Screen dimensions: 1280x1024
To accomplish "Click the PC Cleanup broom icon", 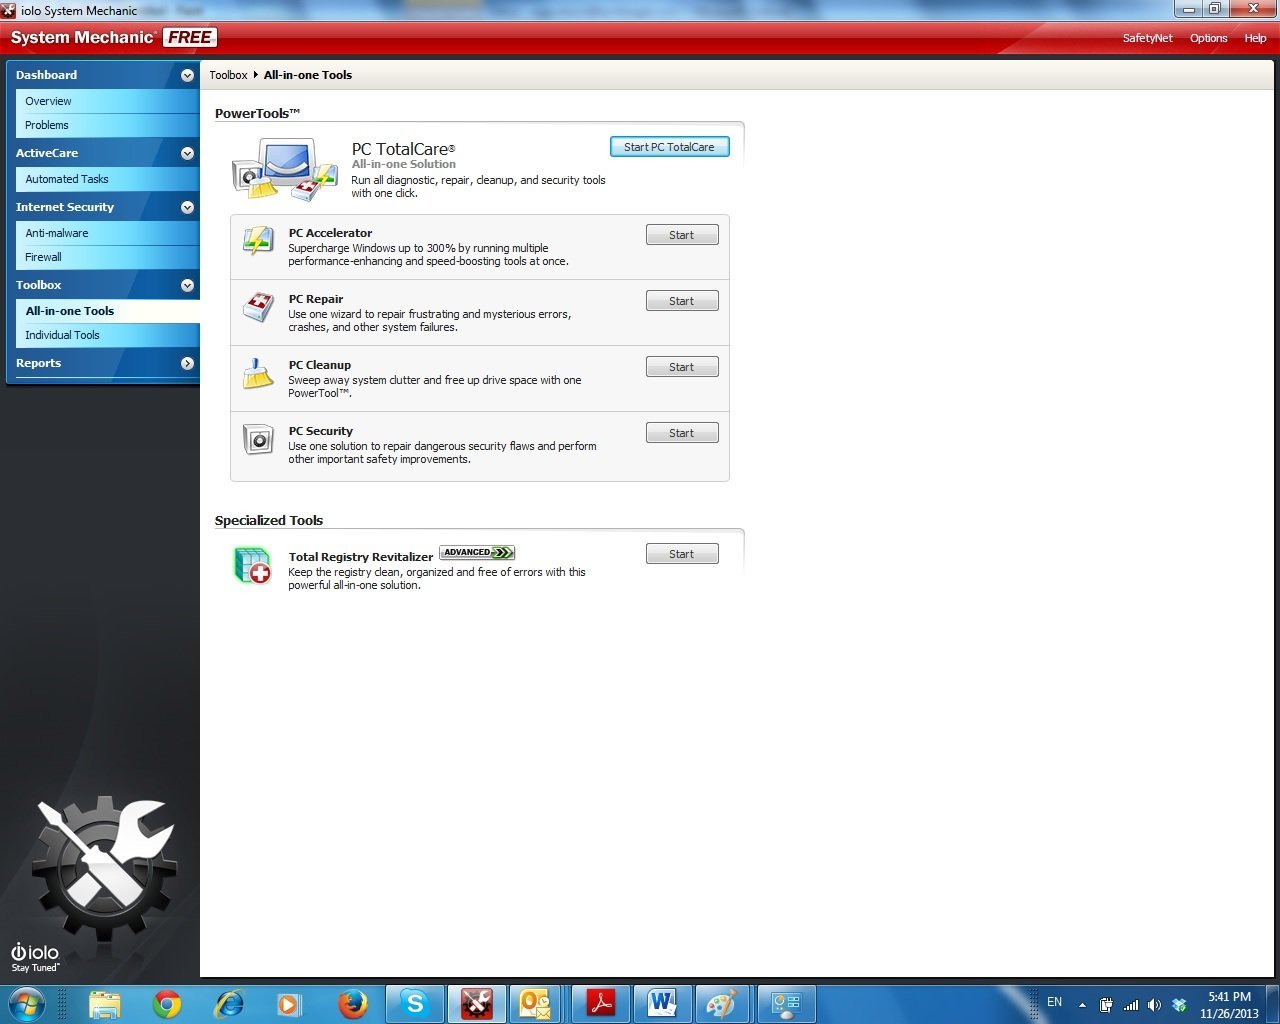I will coord(258,374).
